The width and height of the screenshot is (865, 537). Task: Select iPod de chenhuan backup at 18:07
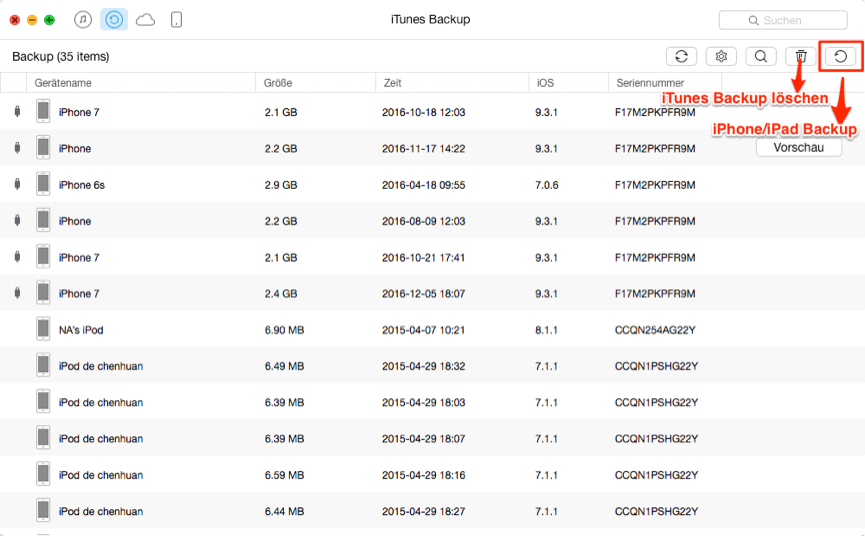click(432, 439)
